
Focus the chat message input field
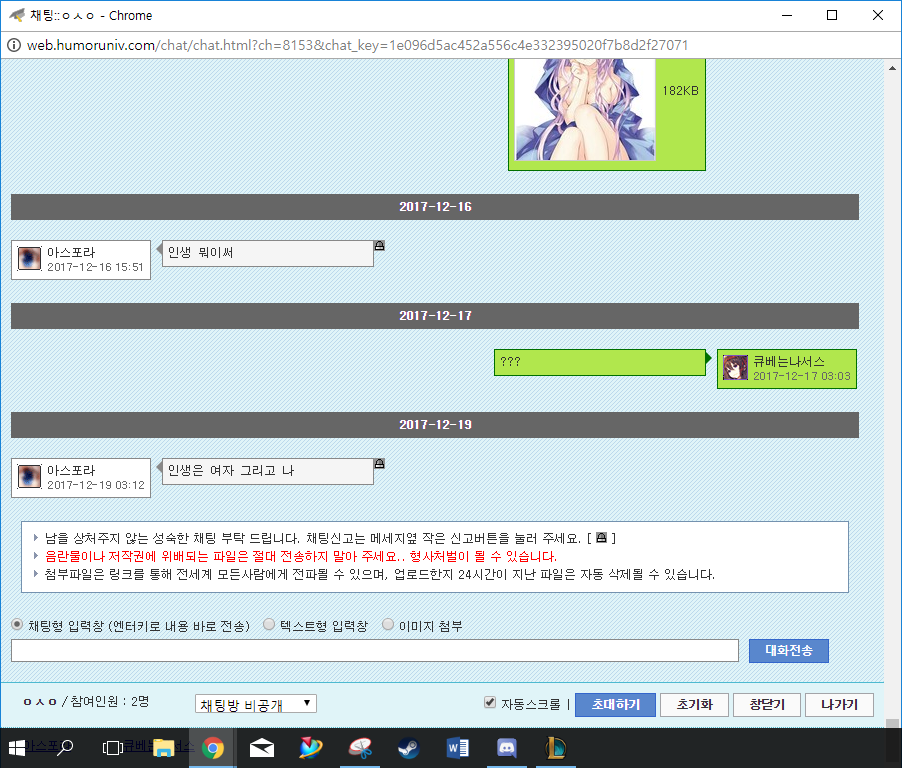coord(375,651)
